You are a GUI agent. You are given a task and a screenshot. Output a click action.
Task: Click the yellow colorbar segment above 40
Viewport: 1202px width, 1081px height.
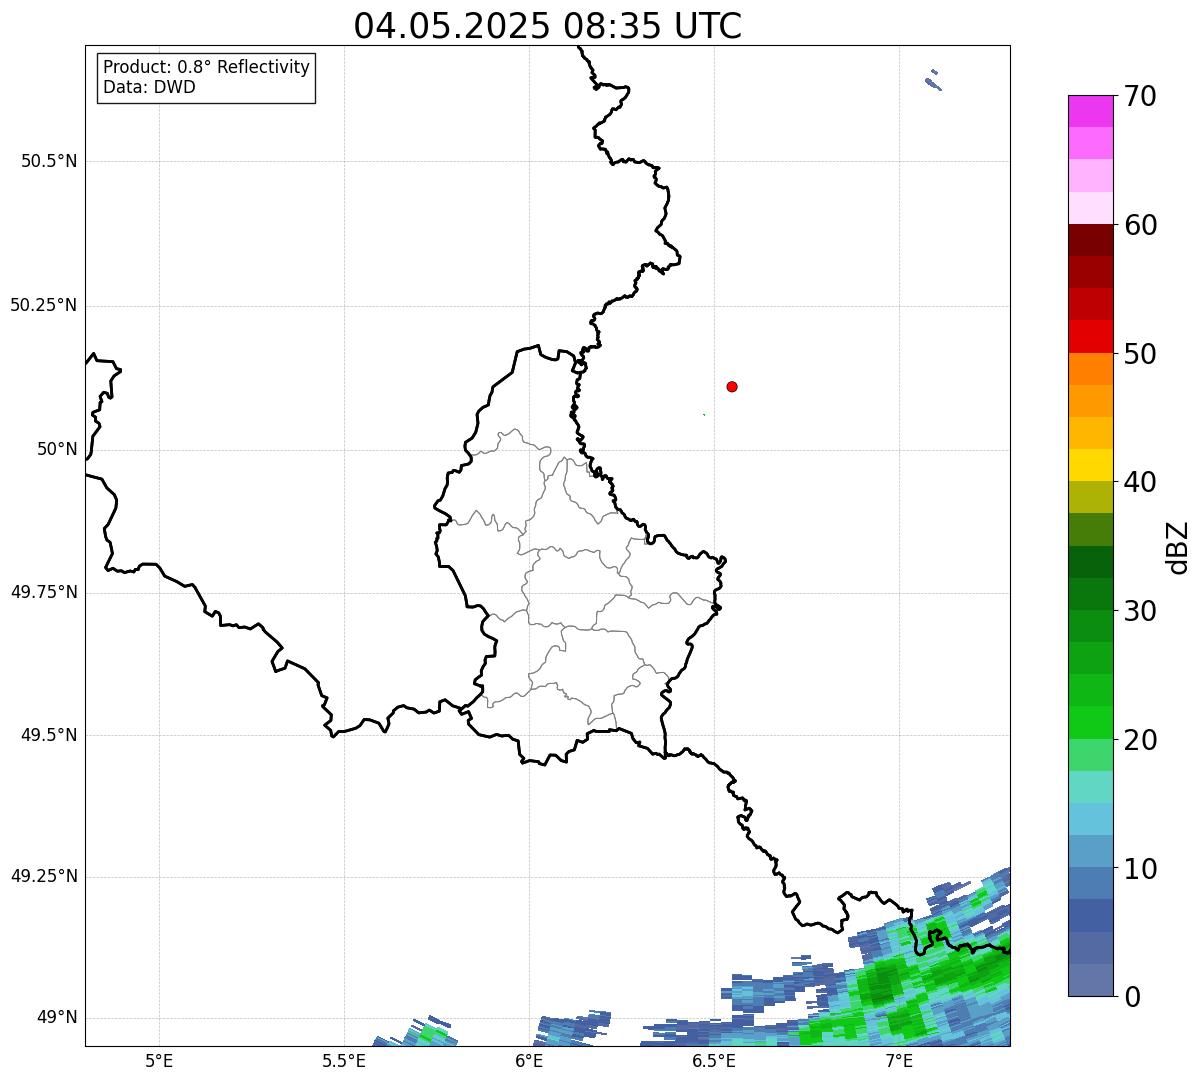point(1091,465)
